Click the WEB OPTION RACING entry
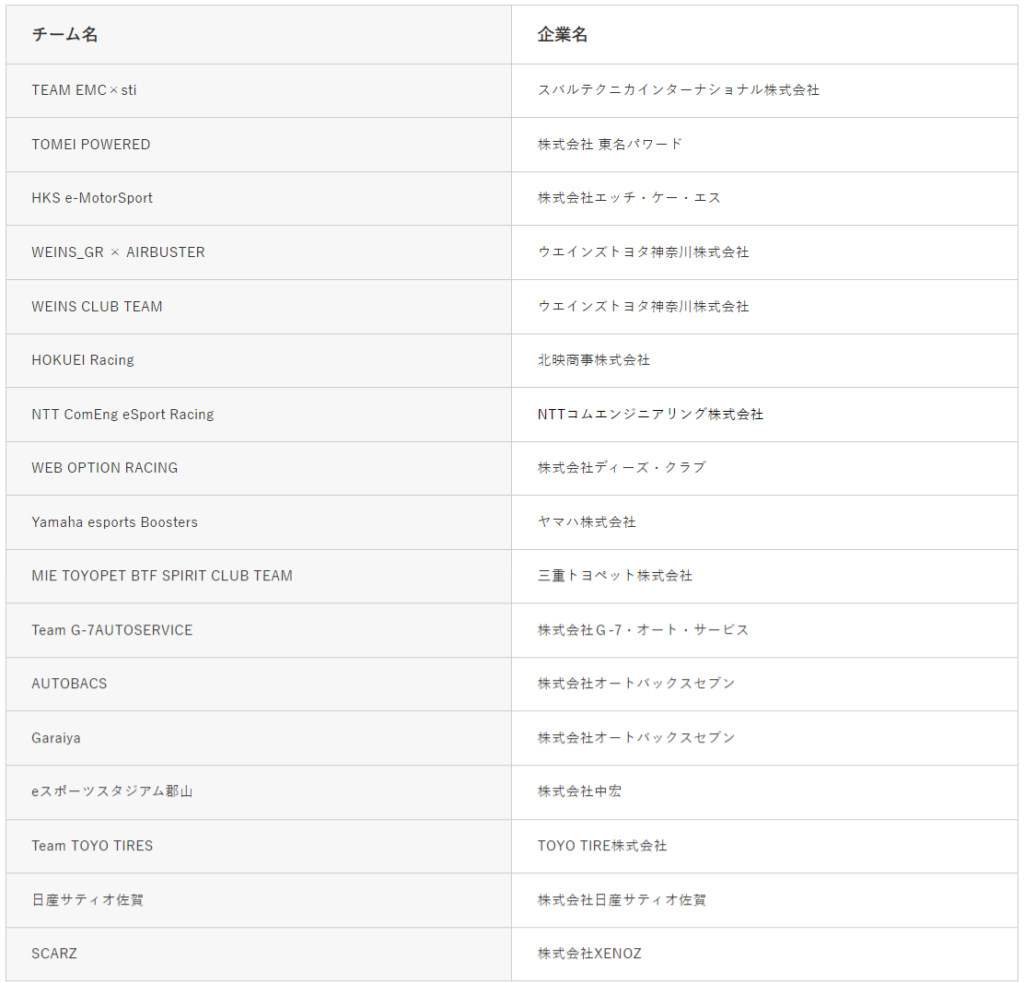 coord(105,468)
